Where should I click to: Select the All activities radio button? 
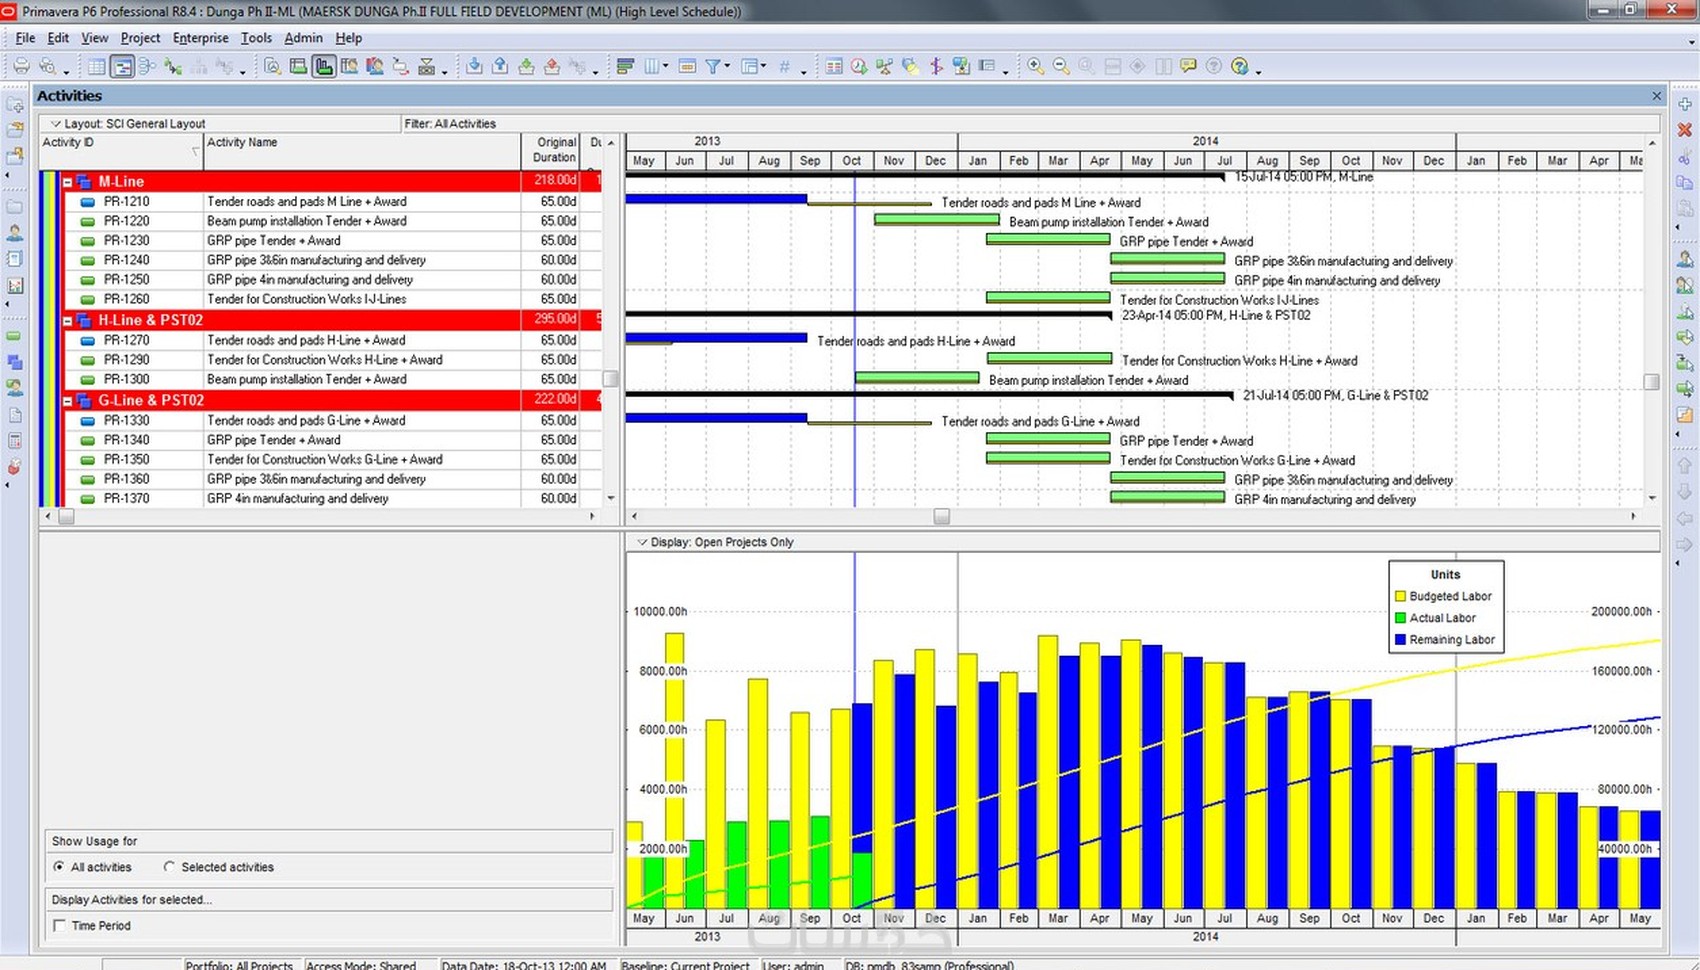[x=59, y=867]
